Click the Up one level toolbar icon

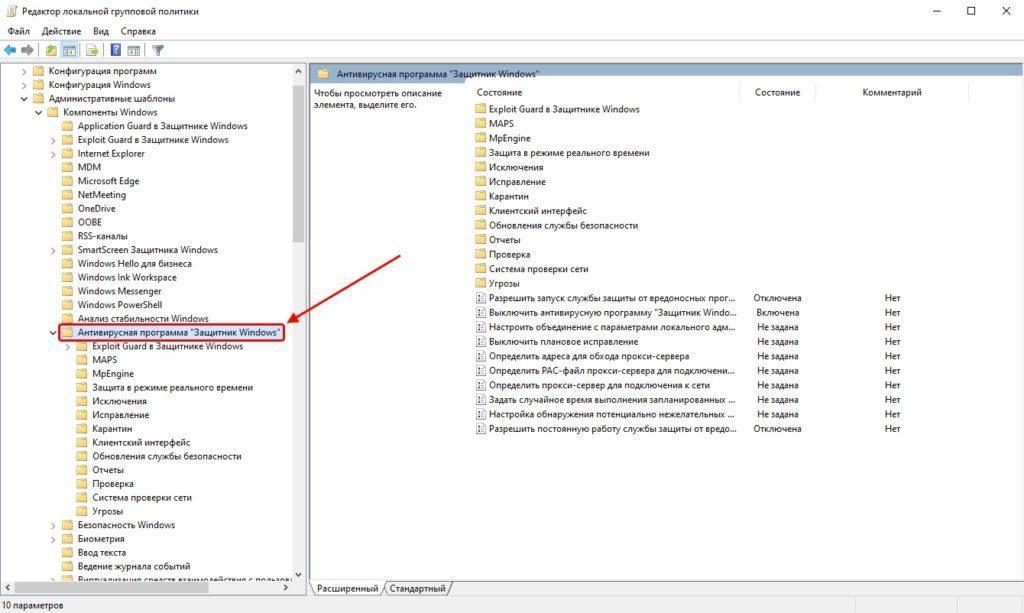(51, 50)
